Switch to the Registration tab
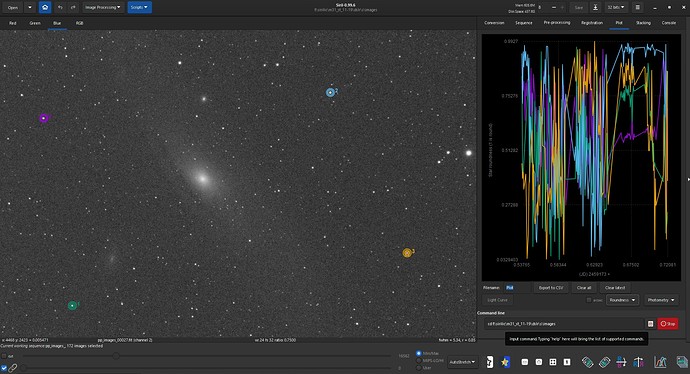This screenshot has height=374, width=690. coord(592,23)
